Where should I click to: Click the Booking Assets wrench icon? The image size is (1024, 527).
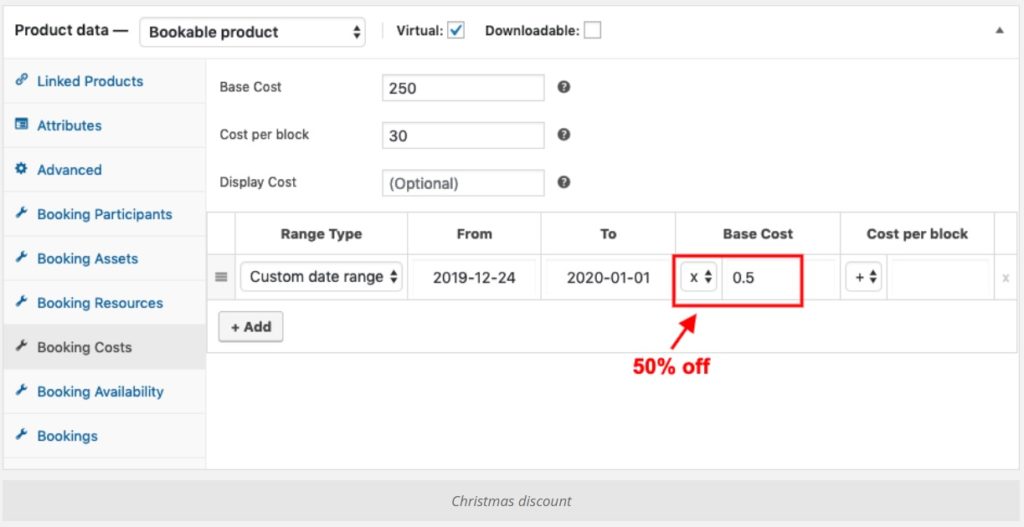pos(22,257)
